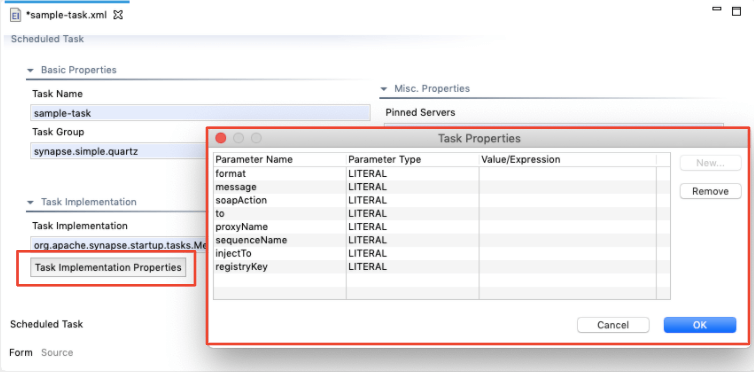Close the sample-task.xml editor tab
The height and width of the screenshot is (372, 754).
[118, 15]
